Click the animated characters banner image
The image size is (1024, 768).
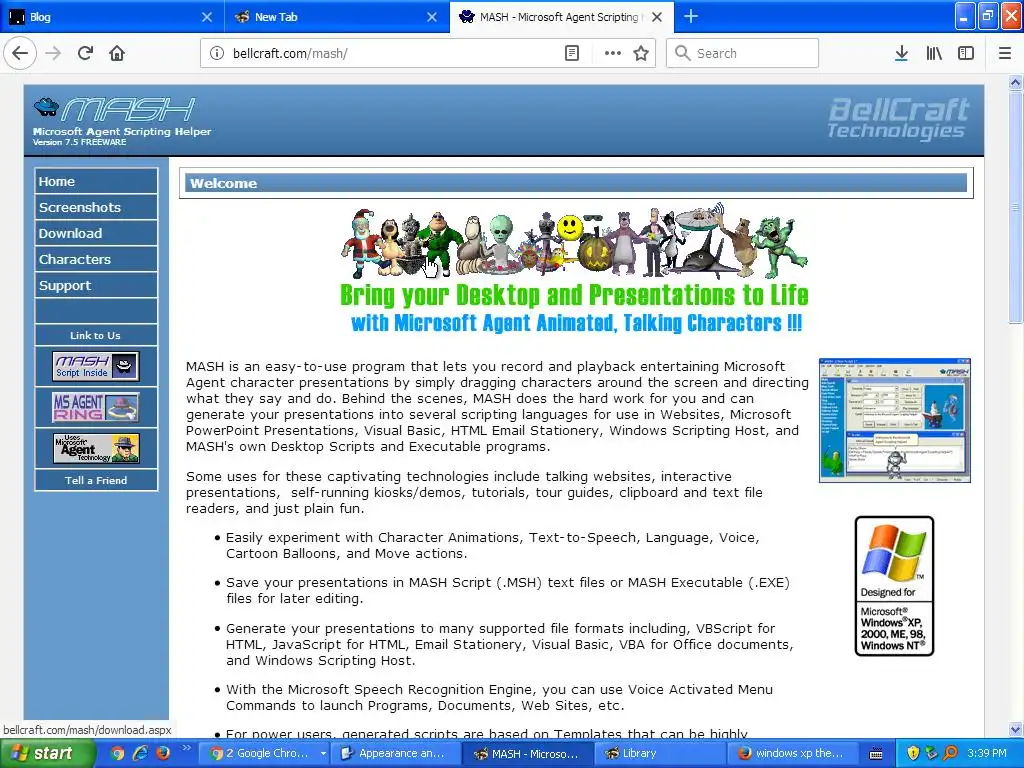[574, 270]
